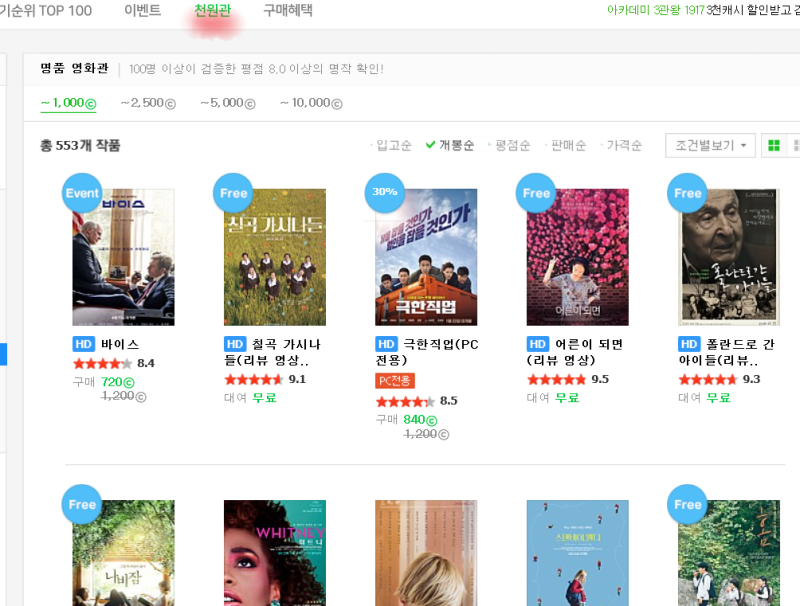Viewport: 800px width, 606px height.
Task: Click Free badge on 폴란드로 간 아이들 poster
Action: click(x=687, y=193)
